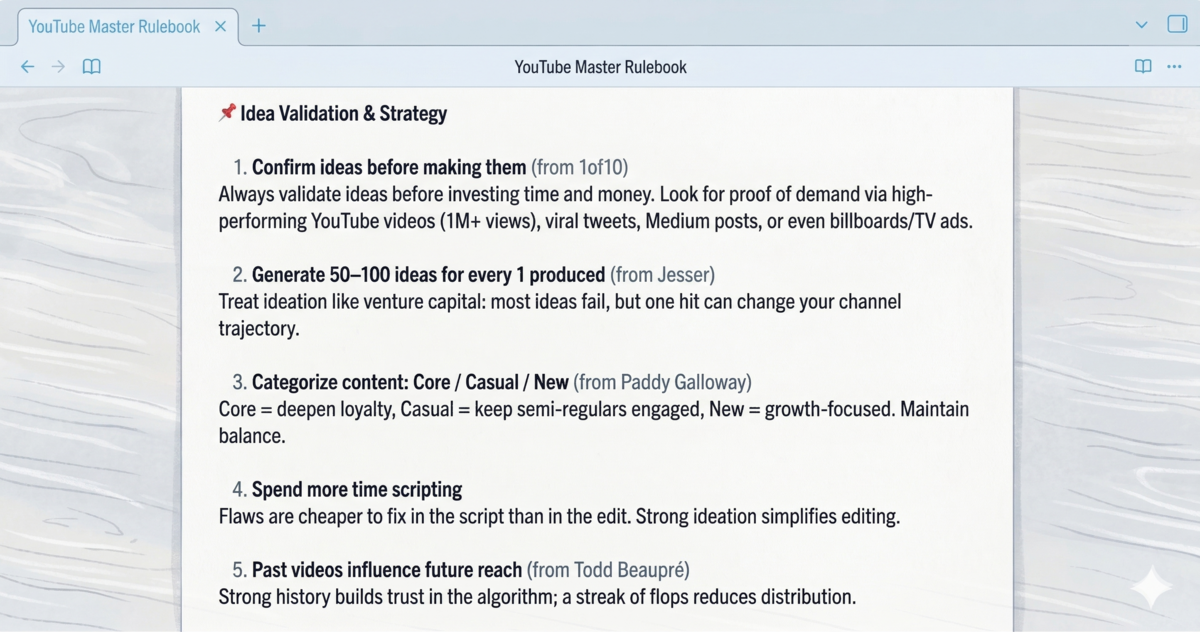Click the forward navigation arrow

58,66
